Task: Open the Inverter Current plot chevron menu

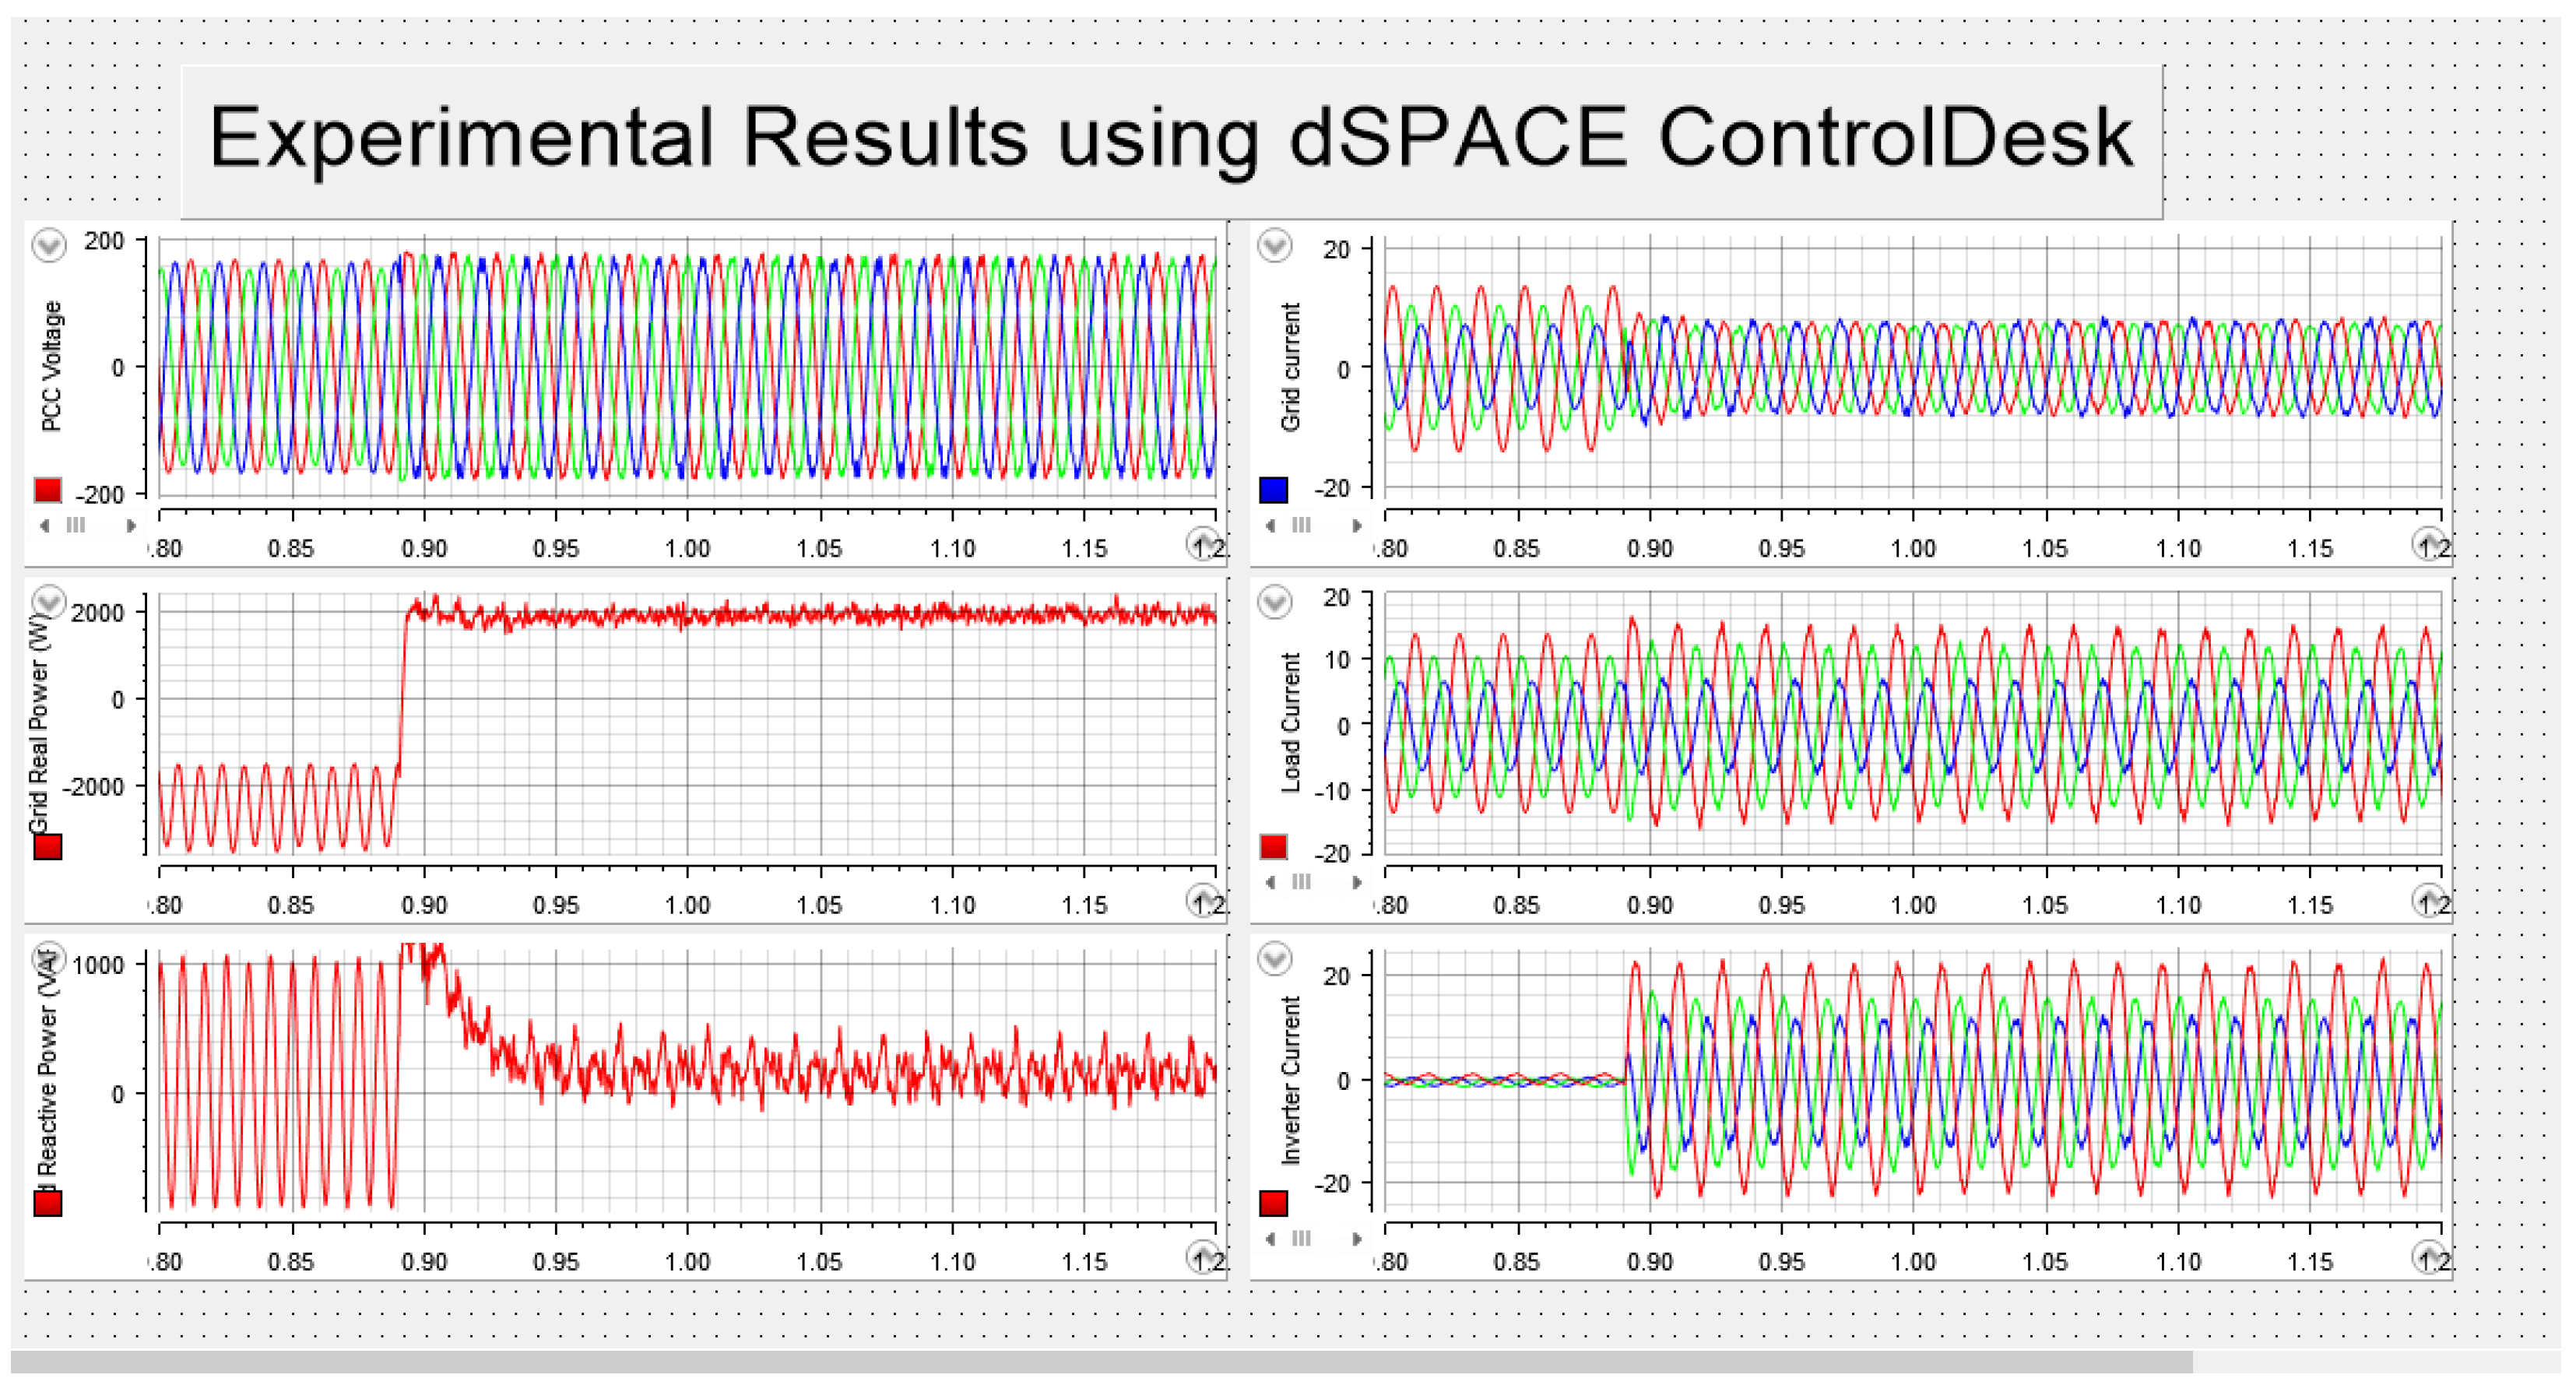Action: point(1274,958)
